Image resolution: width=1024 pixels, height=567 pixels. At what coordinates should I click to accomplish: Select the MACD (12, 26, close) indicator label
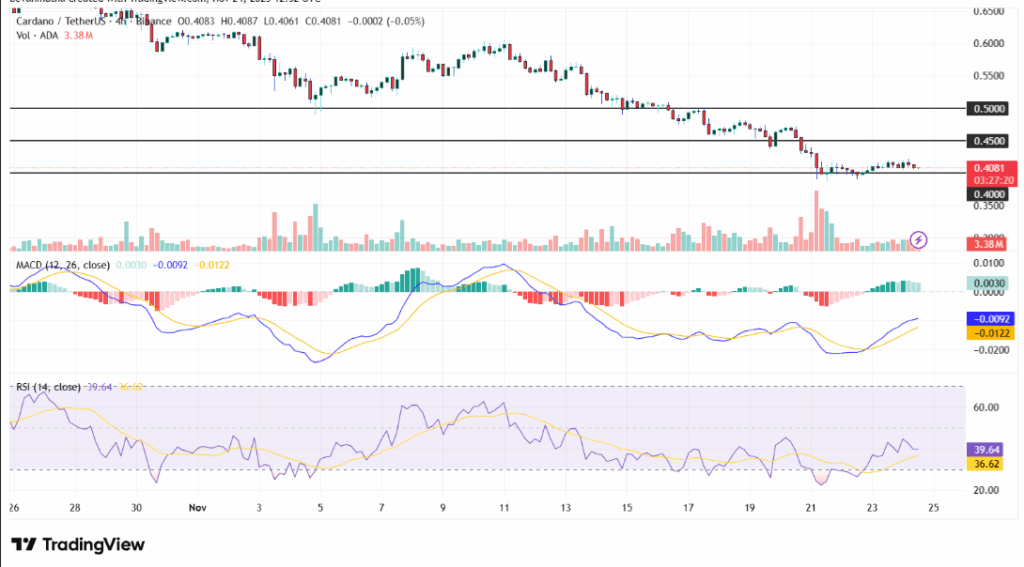click(x=63, y=264)
